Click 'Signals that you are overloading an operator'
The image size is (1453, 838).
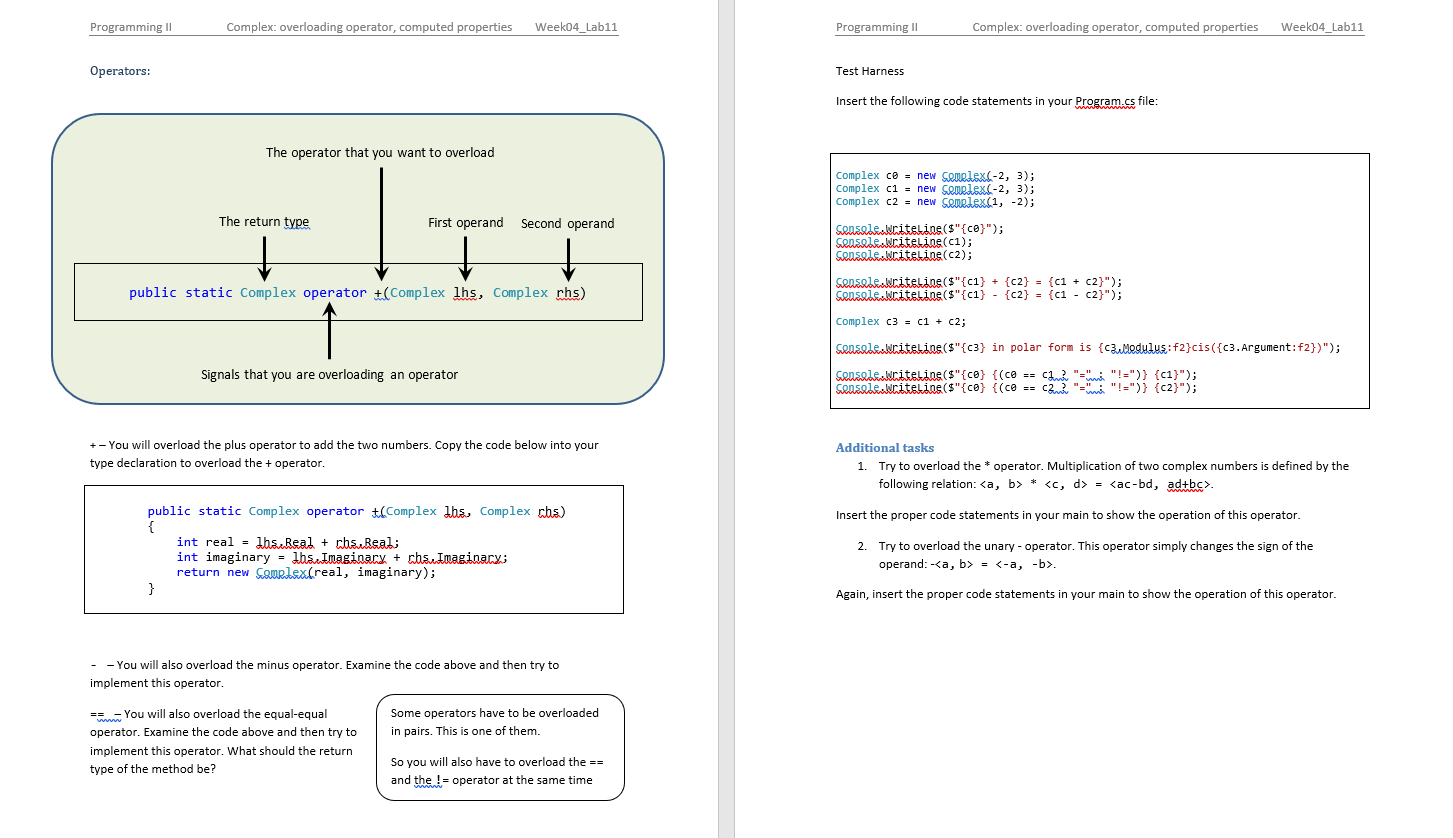coord(329,375)
